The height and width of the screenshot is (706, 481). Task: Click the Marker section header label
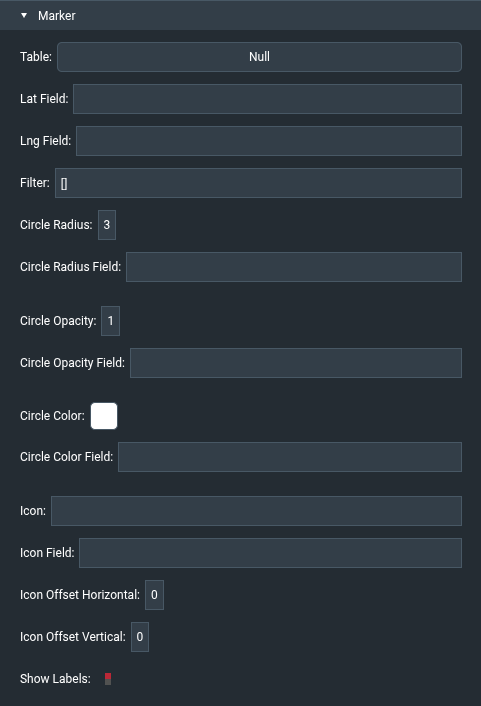coord(57,16)
